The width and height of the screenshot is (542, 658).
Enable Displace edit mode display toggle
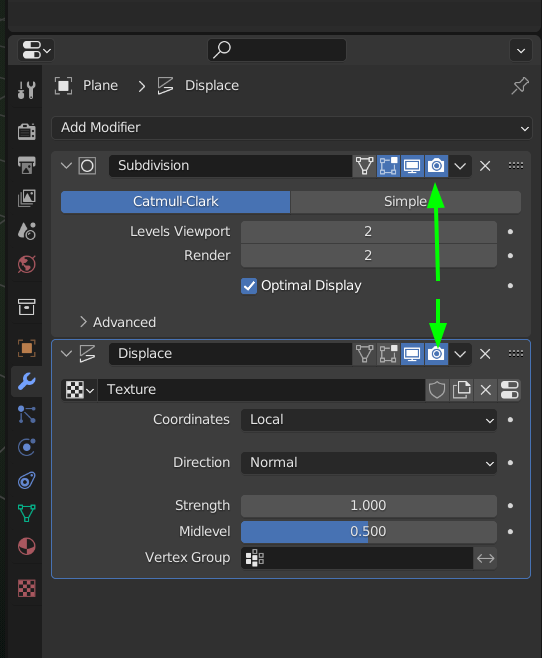click(x=388, y=354)
